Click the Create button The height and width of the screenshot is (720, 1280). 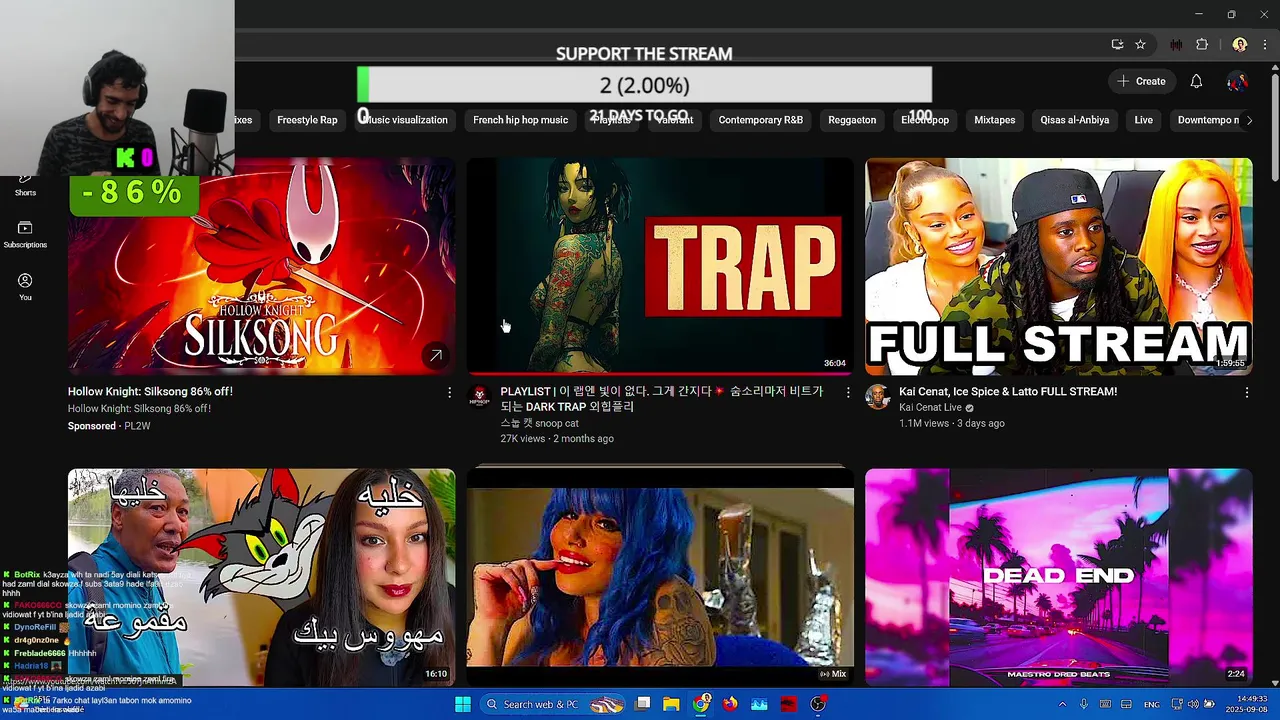[x=1141, y=81]
